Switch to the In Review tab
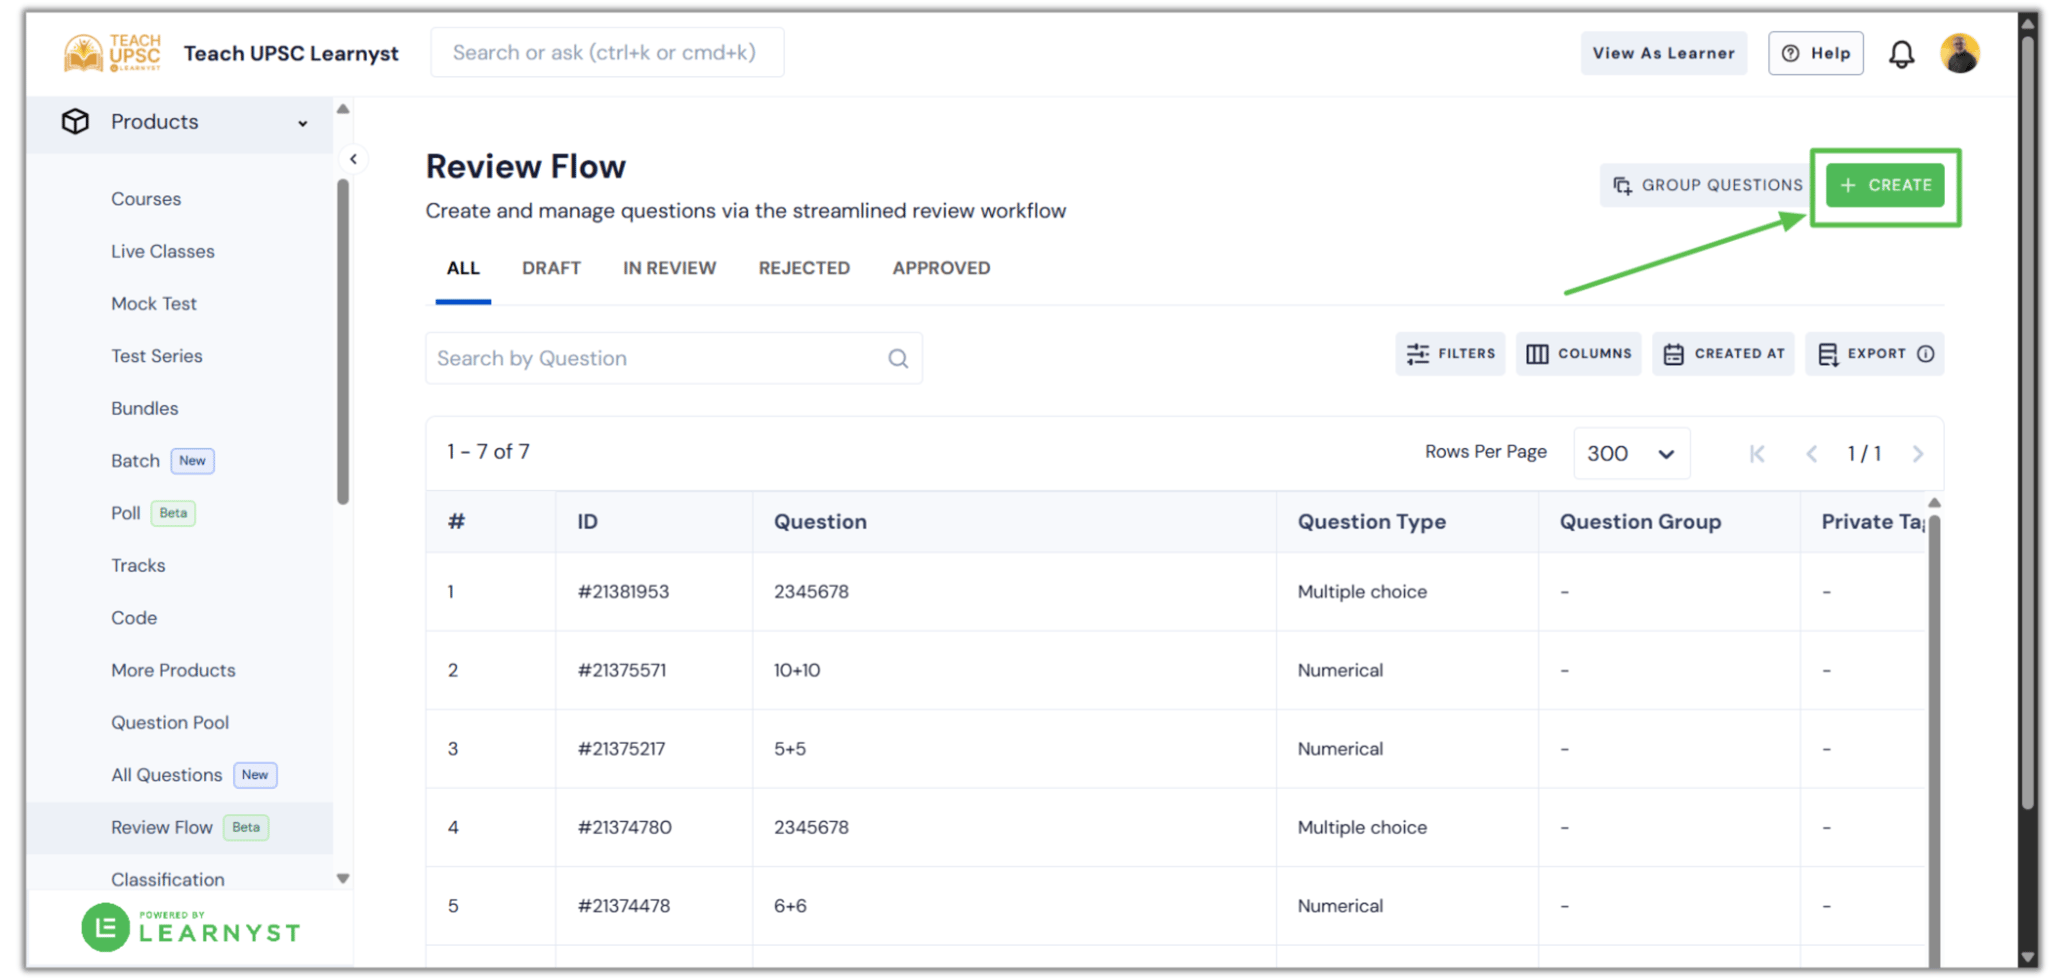Viewport: 2064px width, 980px height. (x=669, y=268)
